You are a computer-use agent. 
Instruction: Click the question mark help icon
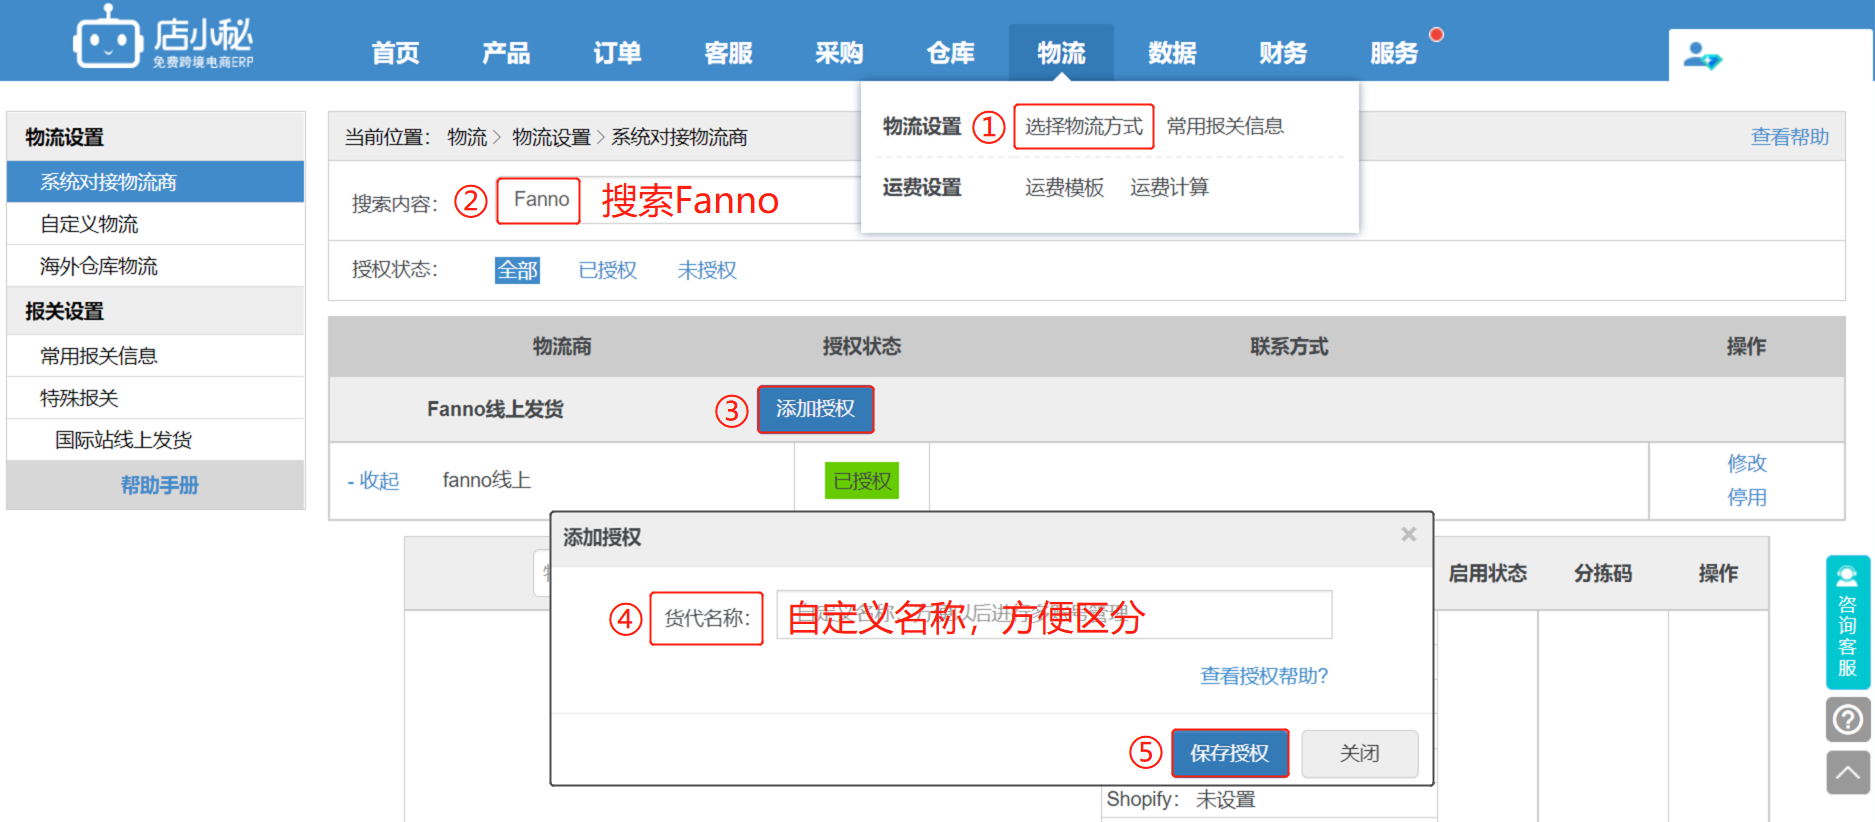coord(1847,719)
